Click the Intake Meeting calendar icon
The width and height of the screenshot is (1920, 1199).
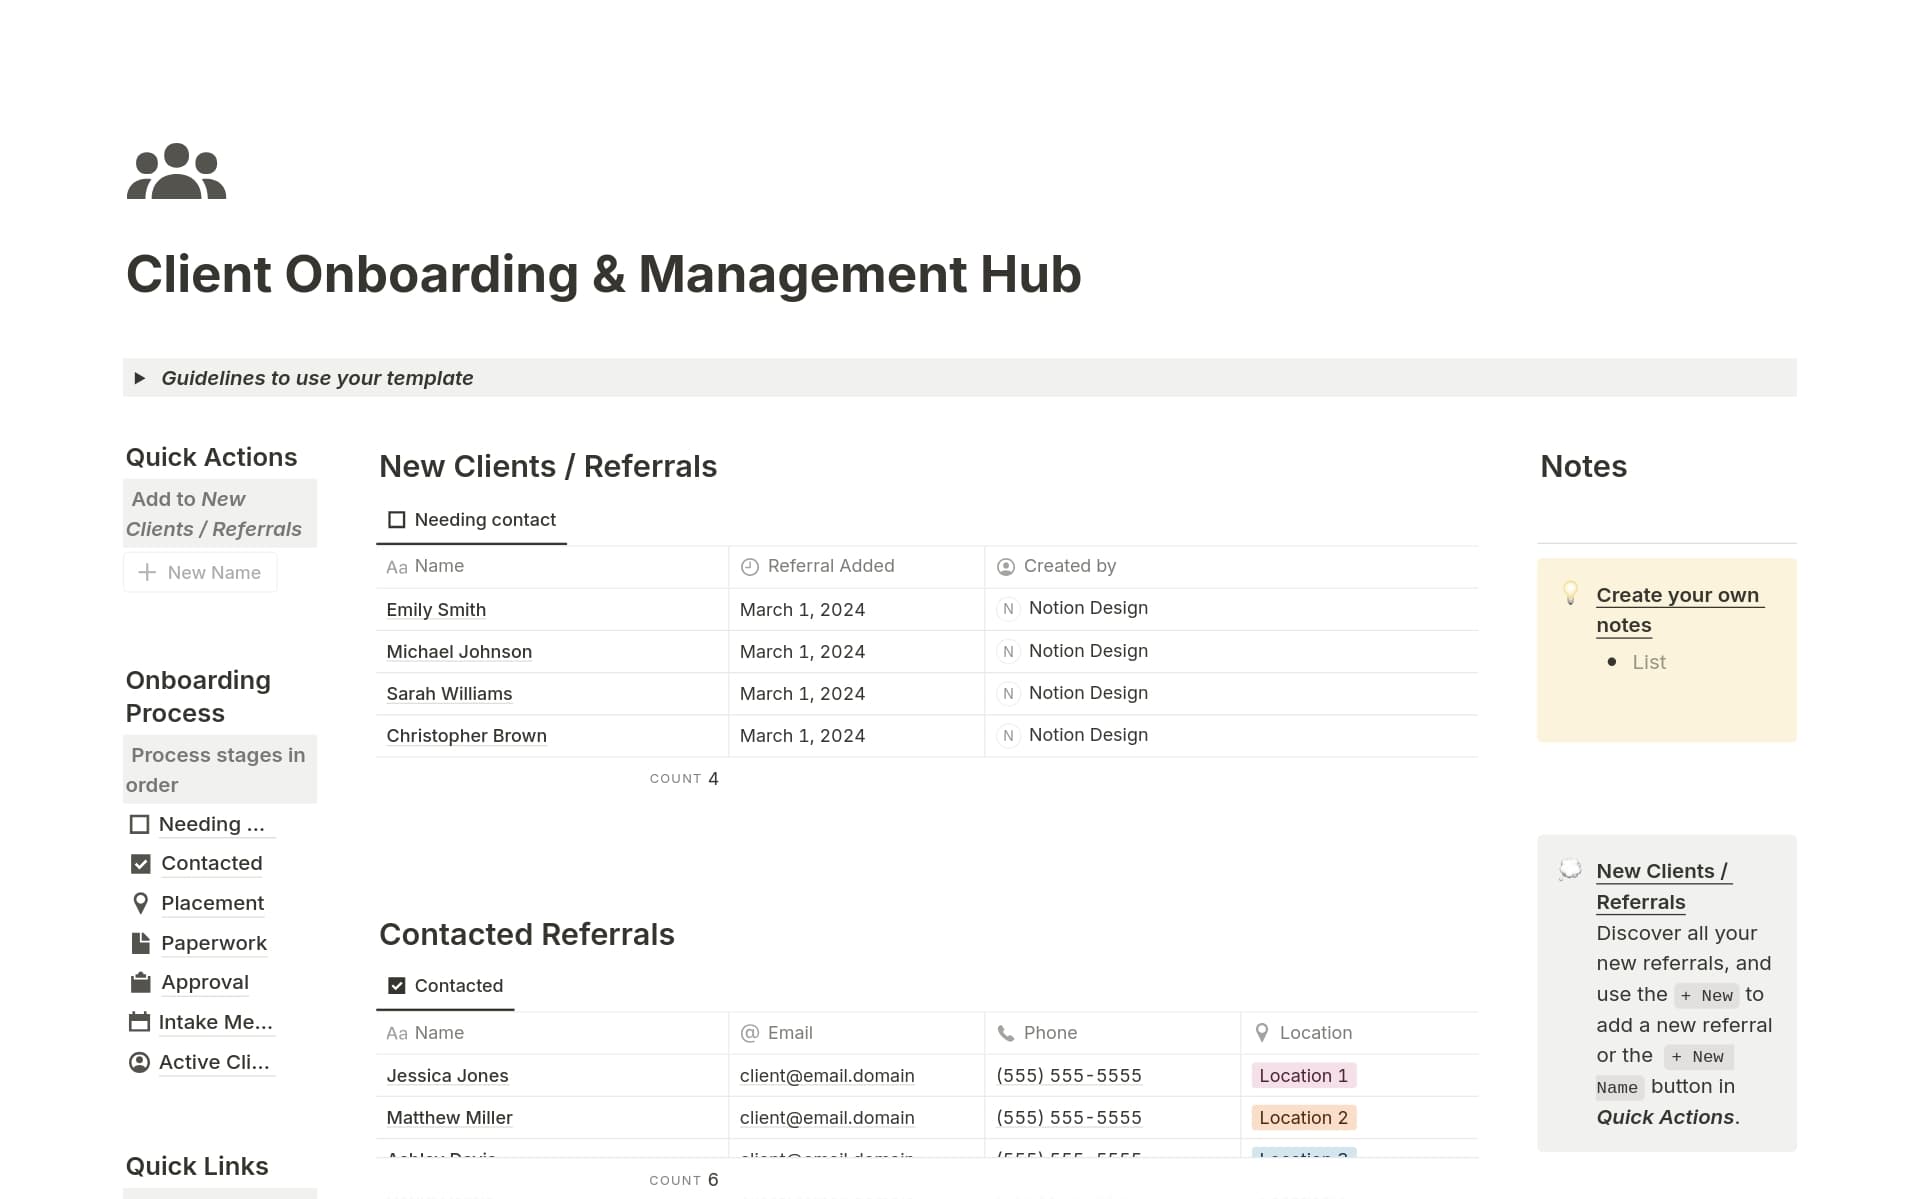pos(140,1021)
